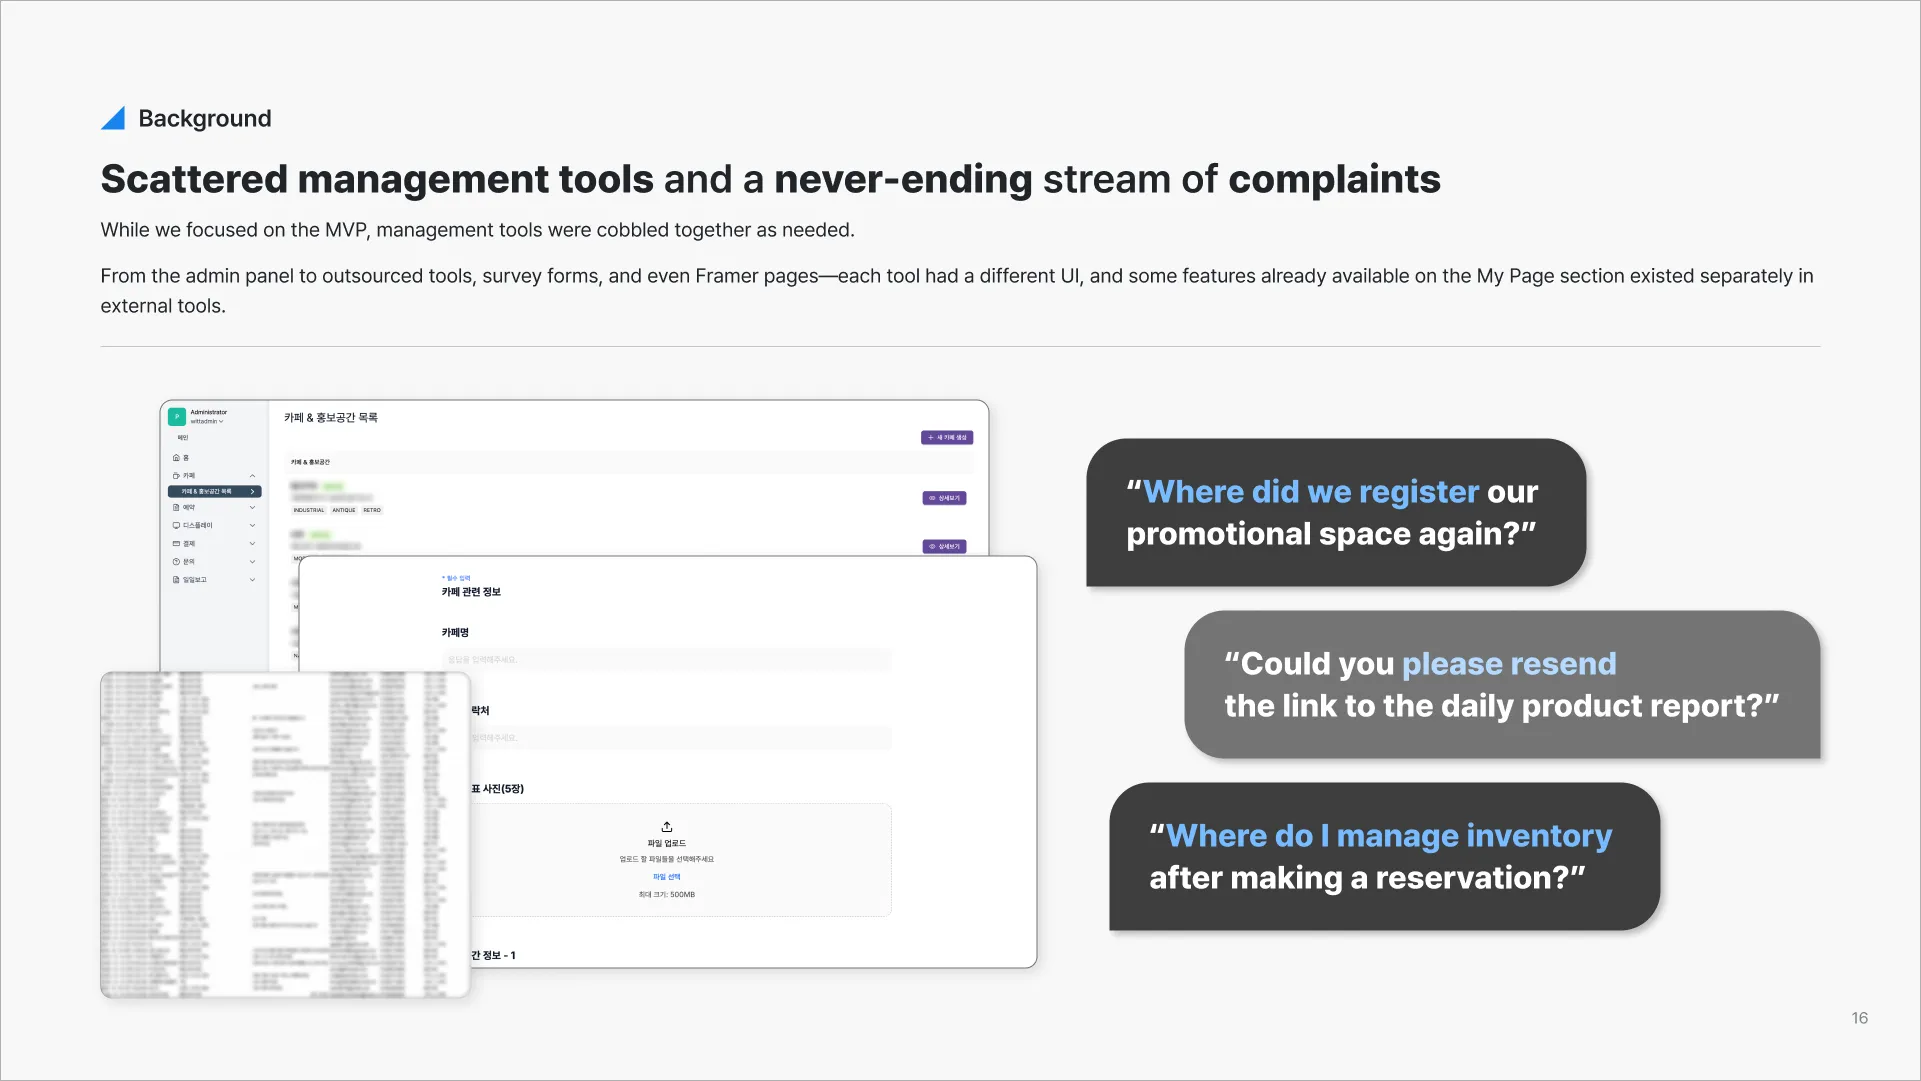Image resolution: width=1921 pixels, height=1081 pixels.
Task: Select the highlighted cafe & promo space list item
Action: 214,492
